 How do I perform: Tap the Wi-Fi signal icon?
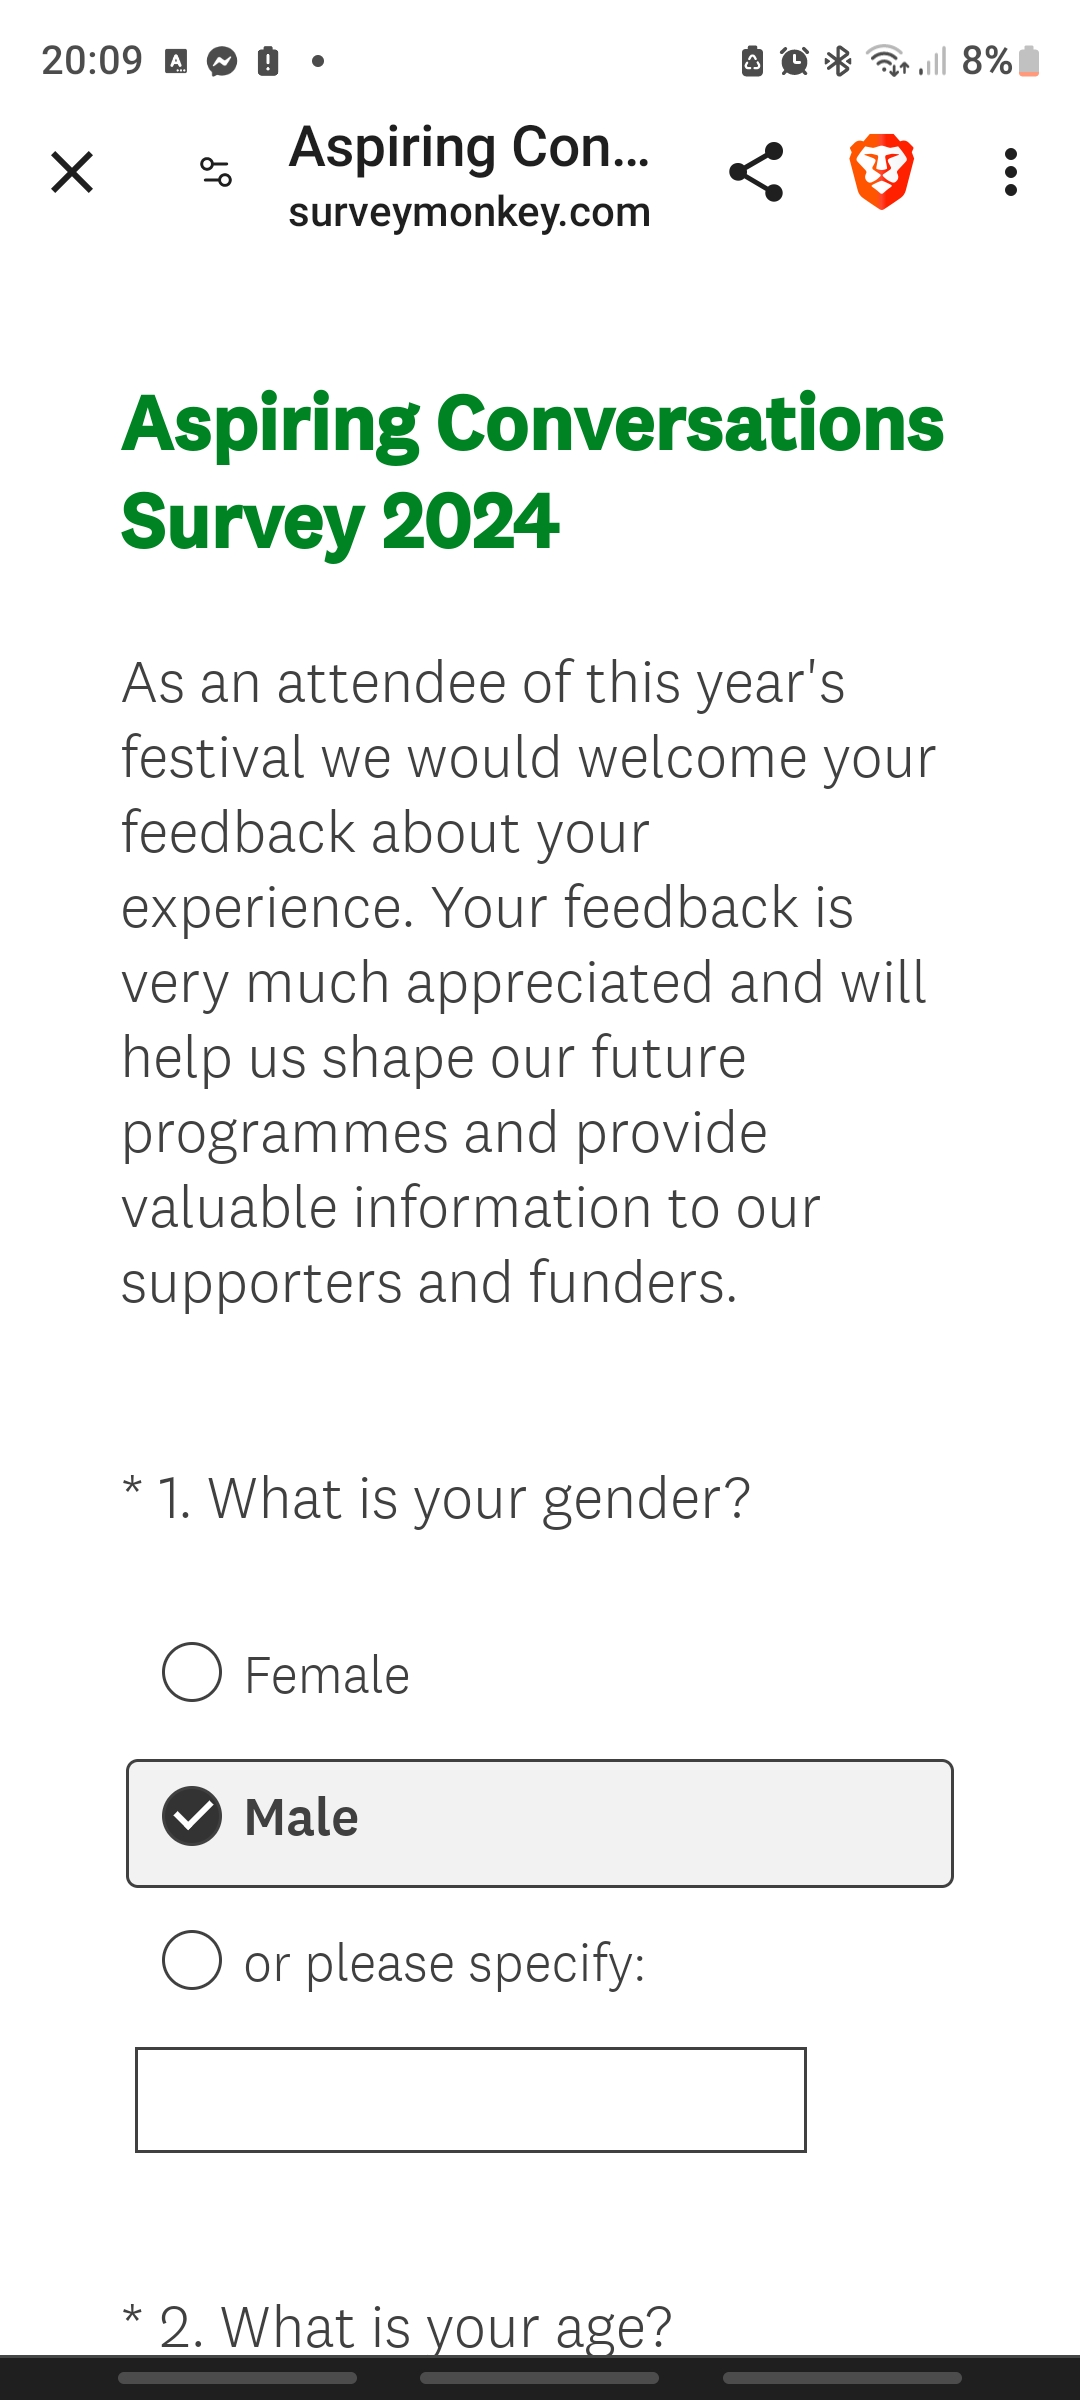click(887, 62)
